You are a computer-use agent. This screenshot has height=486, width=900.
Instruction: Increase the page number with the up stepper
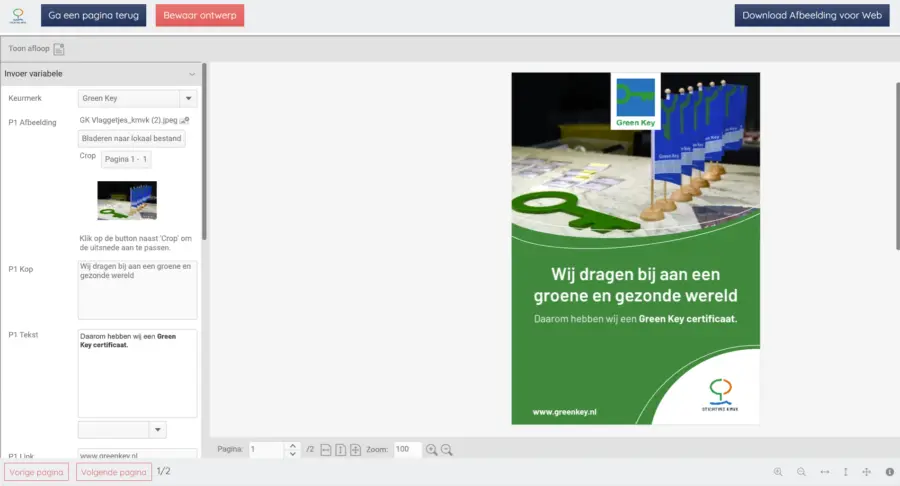(x=292, y=446)
